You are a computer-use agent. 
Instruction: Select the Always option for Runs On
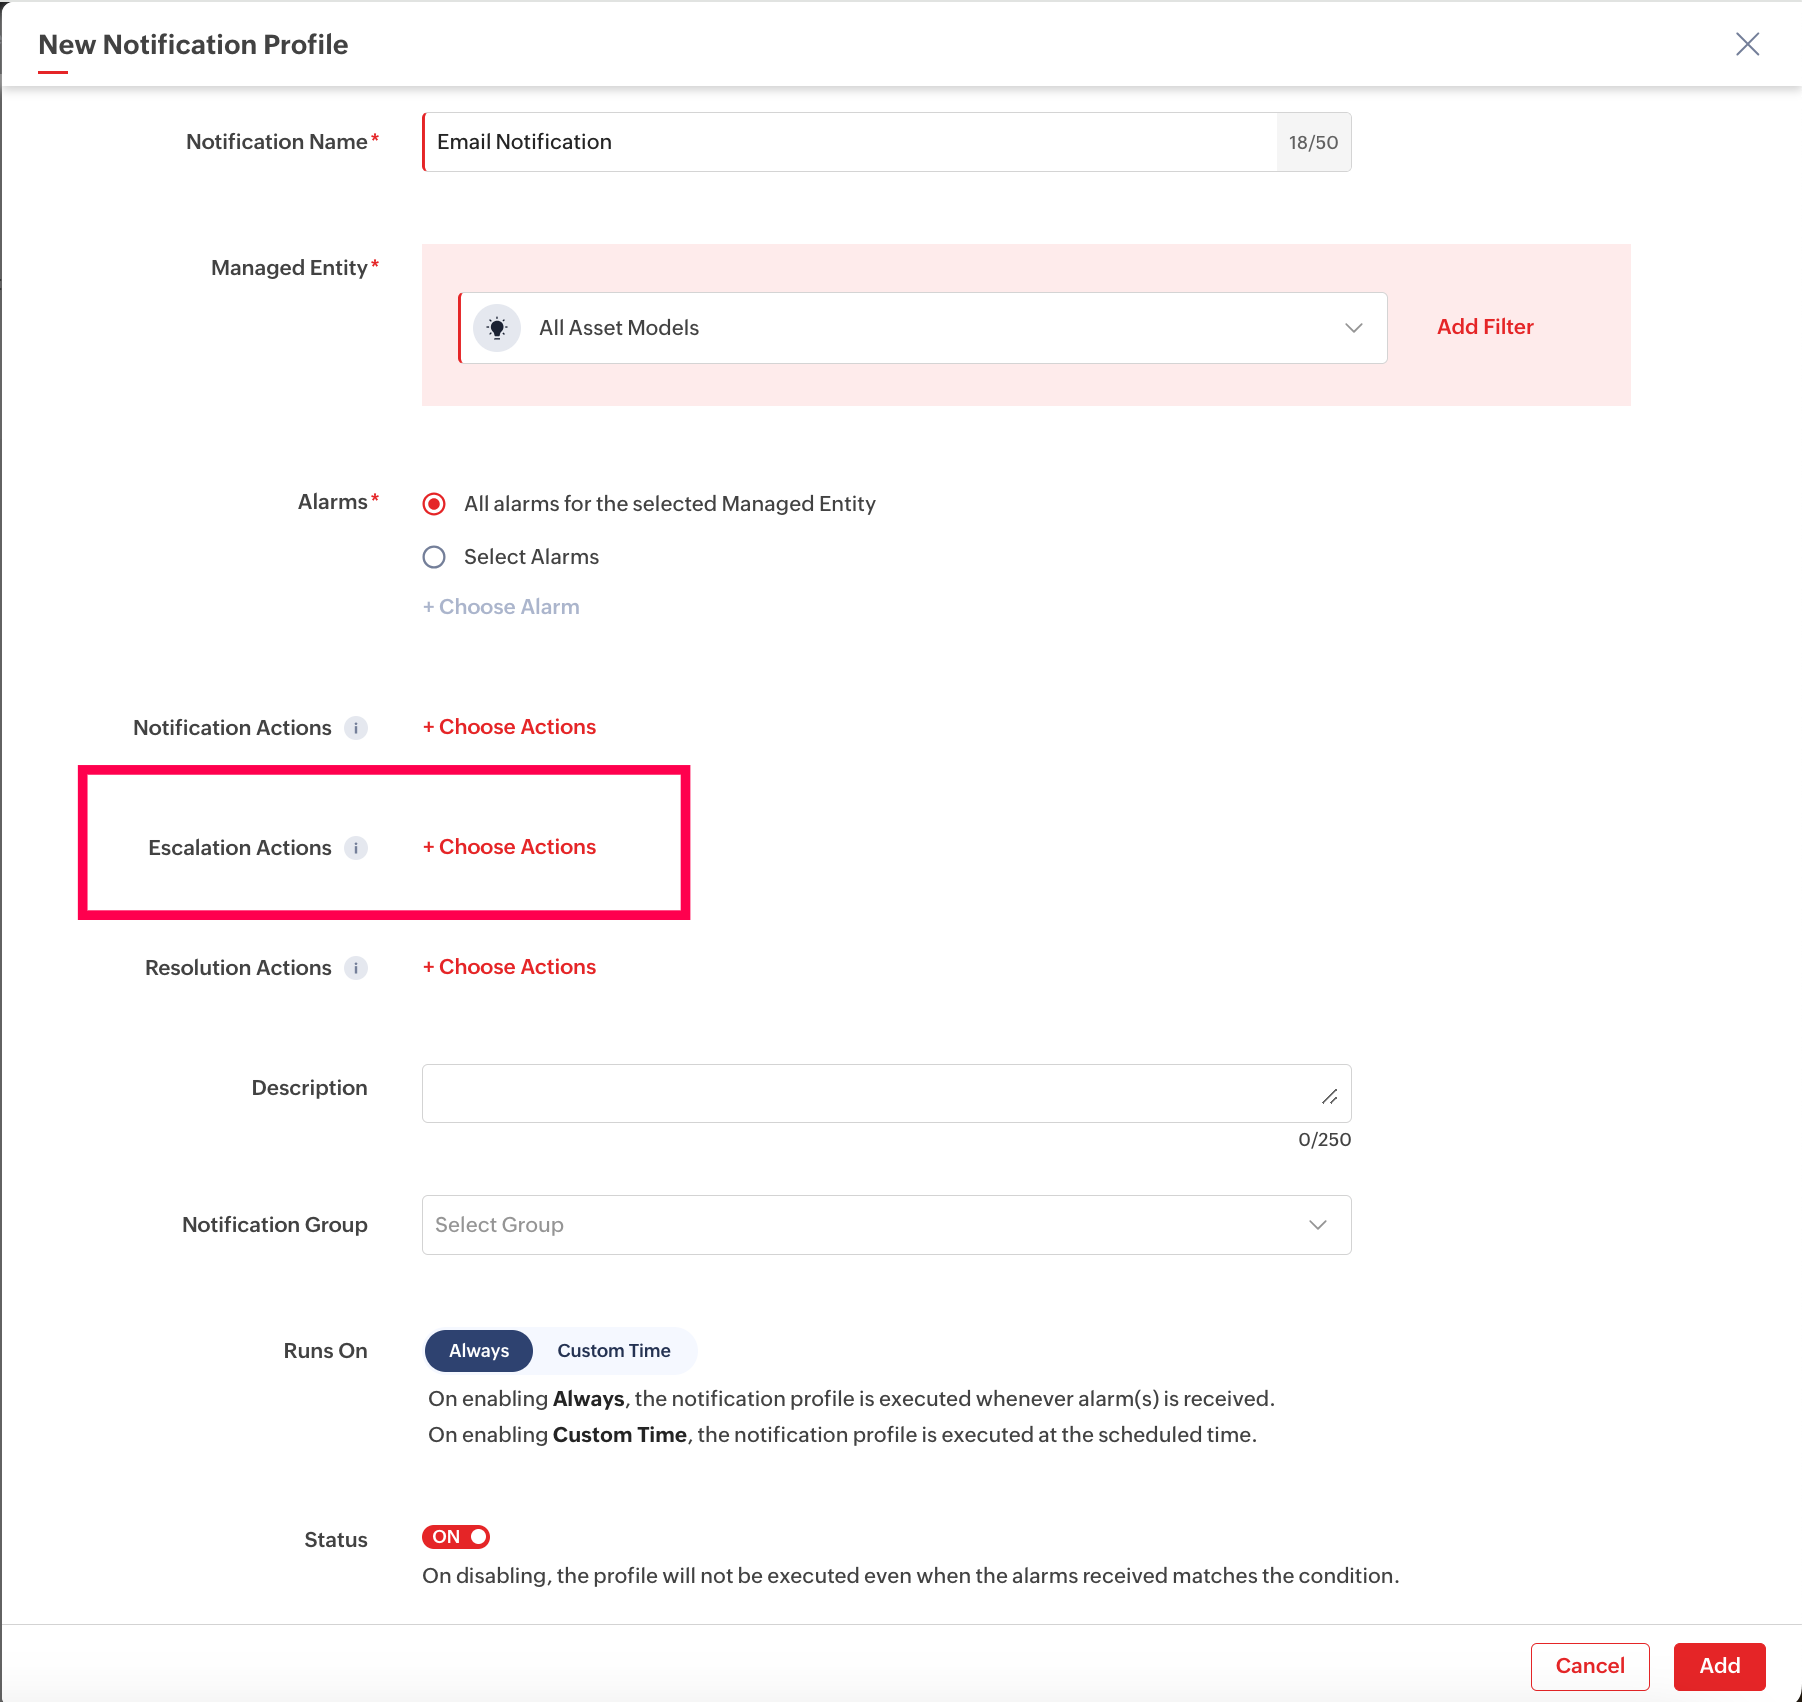pyautogui.click(x=479, y=1351)
